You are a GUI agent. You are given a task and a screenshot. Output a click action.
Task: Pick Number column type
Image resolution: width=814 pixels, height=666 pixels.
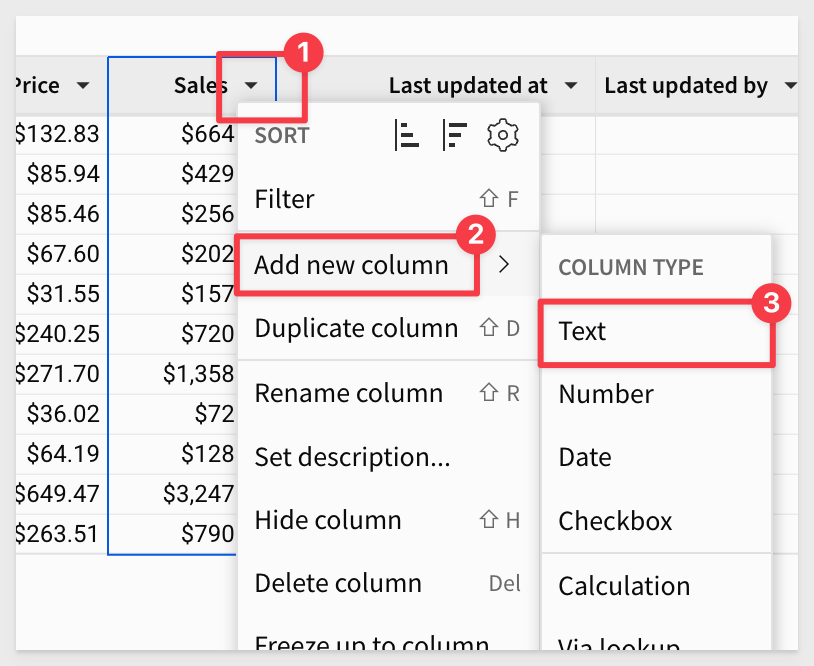(x=606, y=394)
